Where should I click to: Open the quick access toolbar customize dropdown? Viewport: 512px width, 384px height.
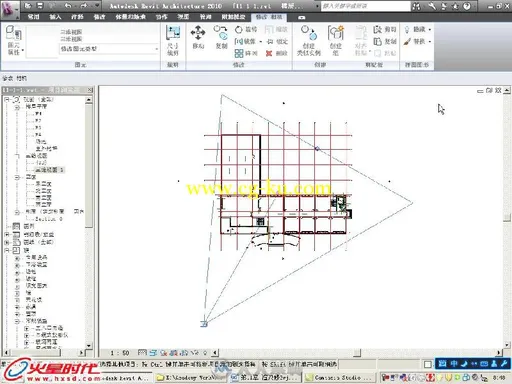tap(97, 6)
